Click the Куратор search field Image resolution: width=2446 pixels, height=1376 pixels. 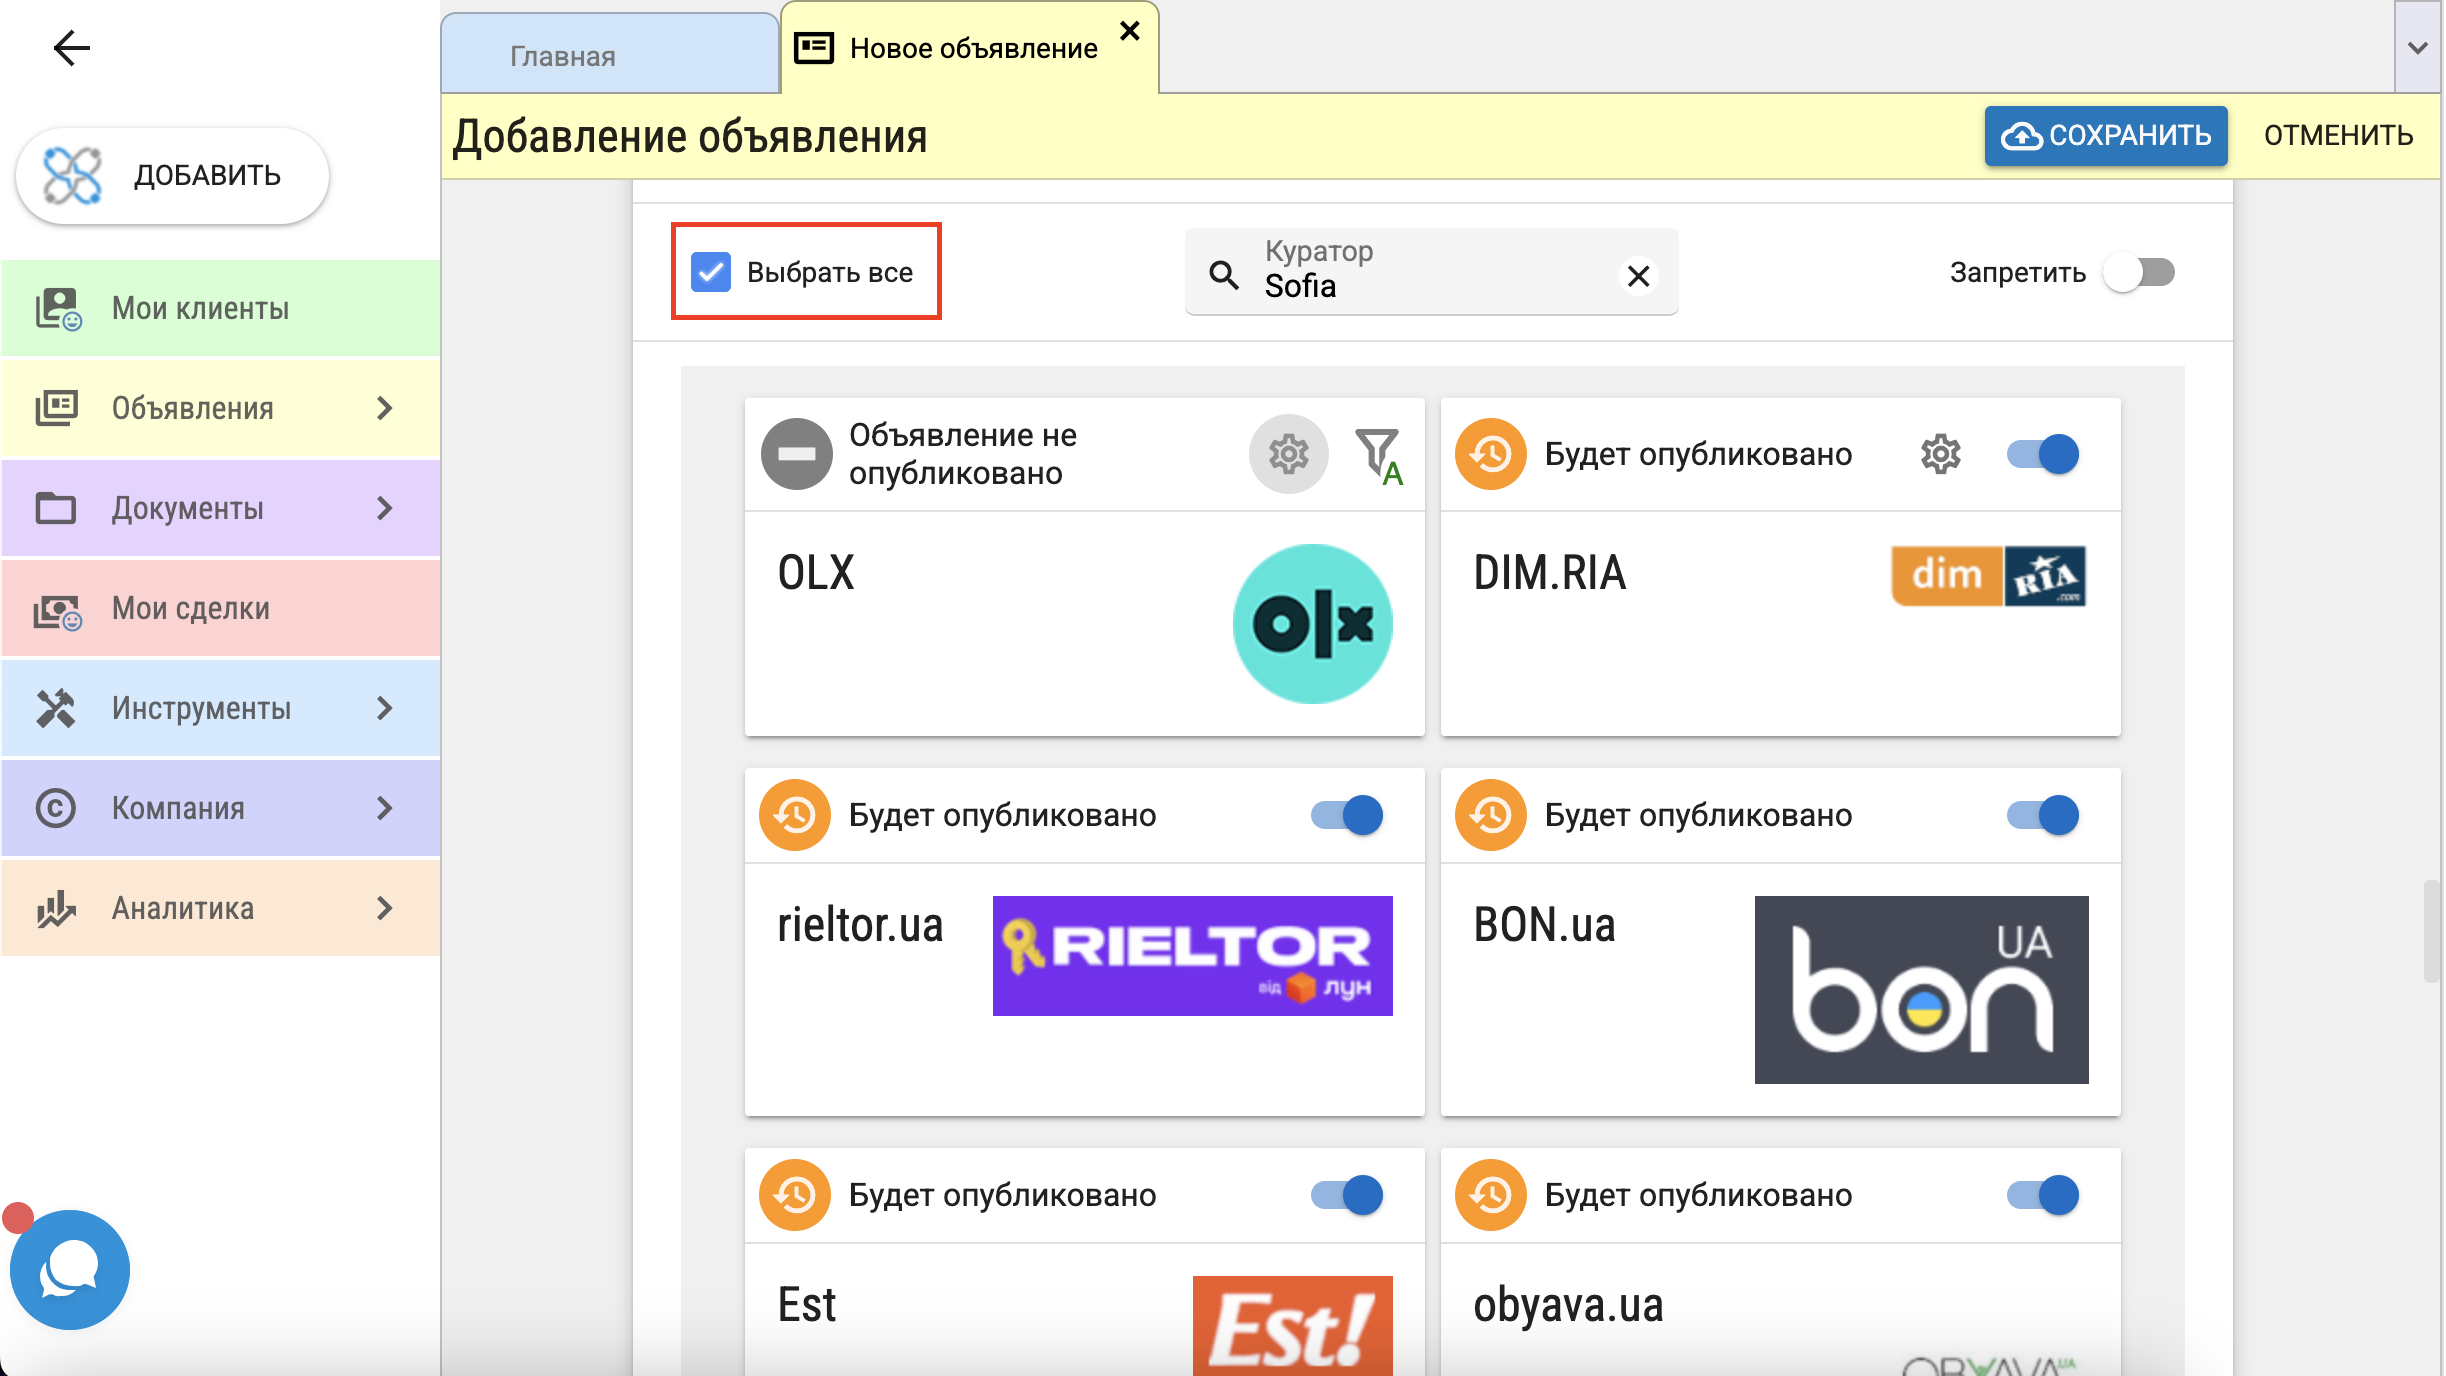pos(1431,272)
